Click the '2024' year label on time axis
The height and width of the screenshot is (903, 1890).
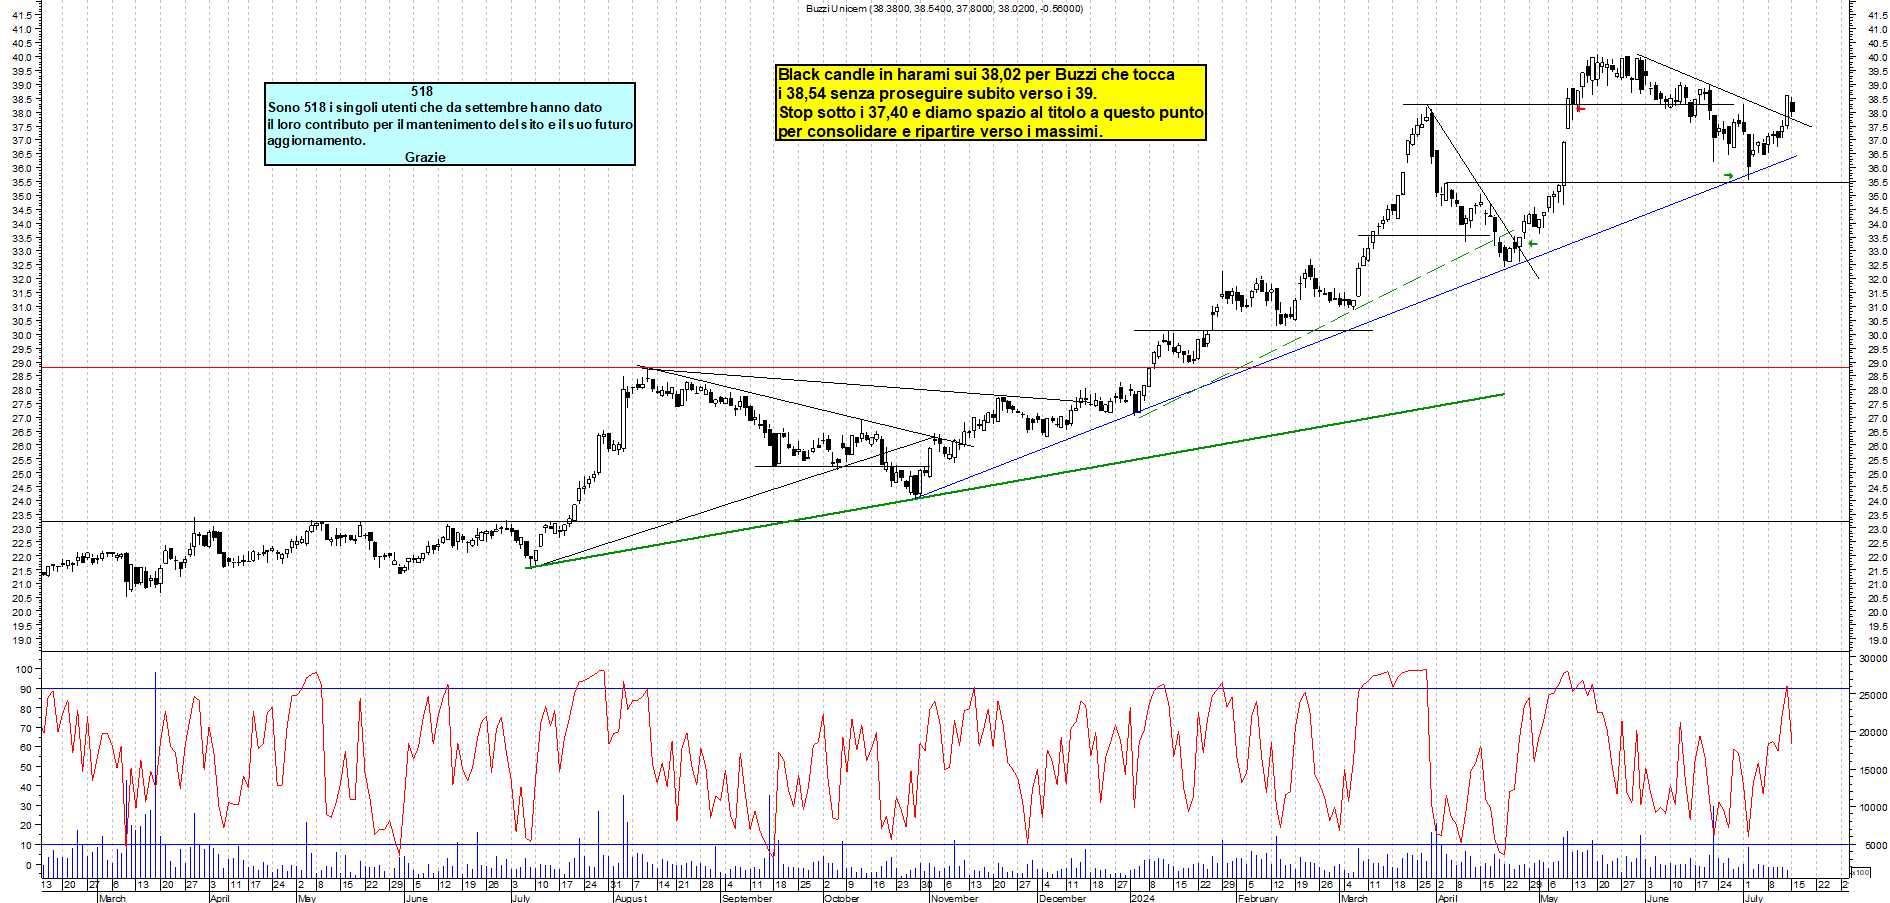point(1142,898)
